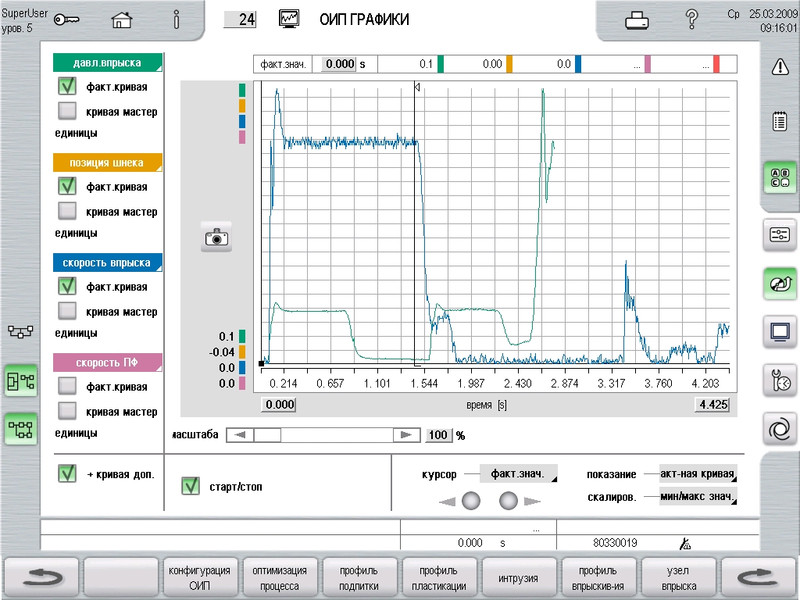This screenshot has height=600, width=800.
Task: Click the forward arrow button at bottom right
Action: point(759,578)
